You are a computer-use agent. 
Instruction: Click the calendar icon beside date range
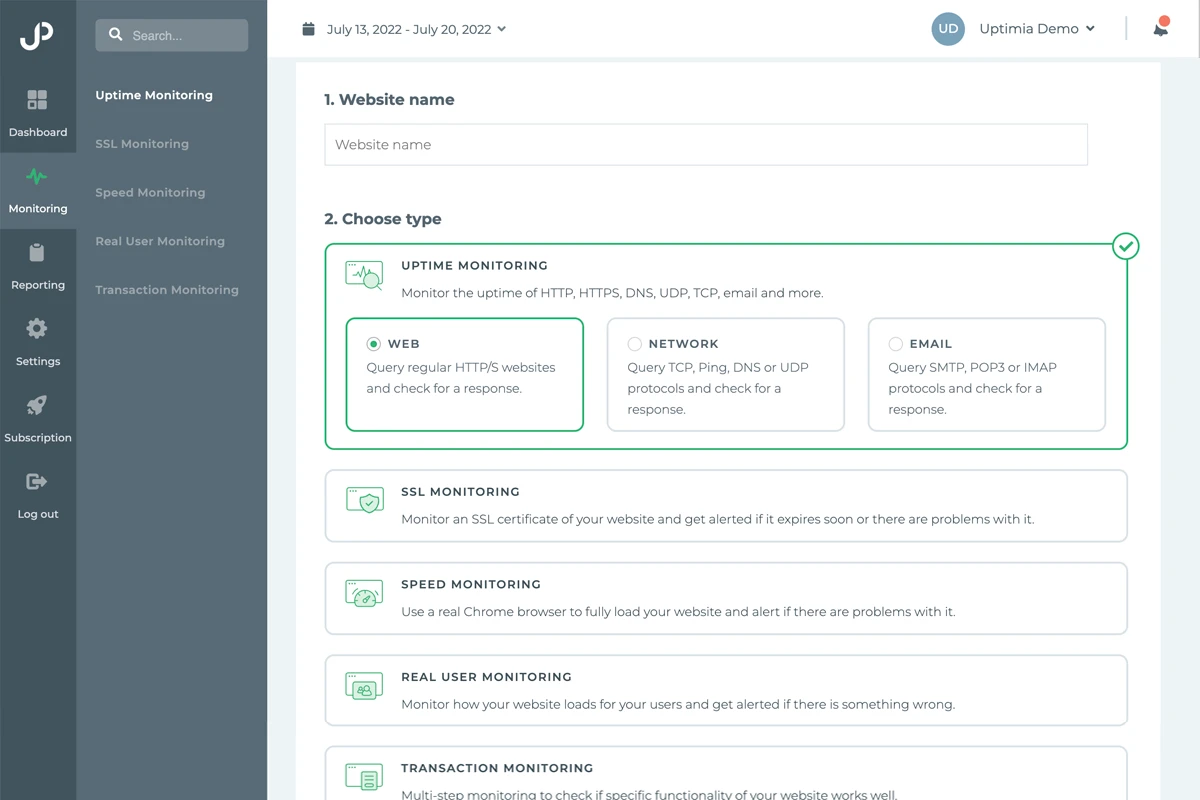click(309, 29)
